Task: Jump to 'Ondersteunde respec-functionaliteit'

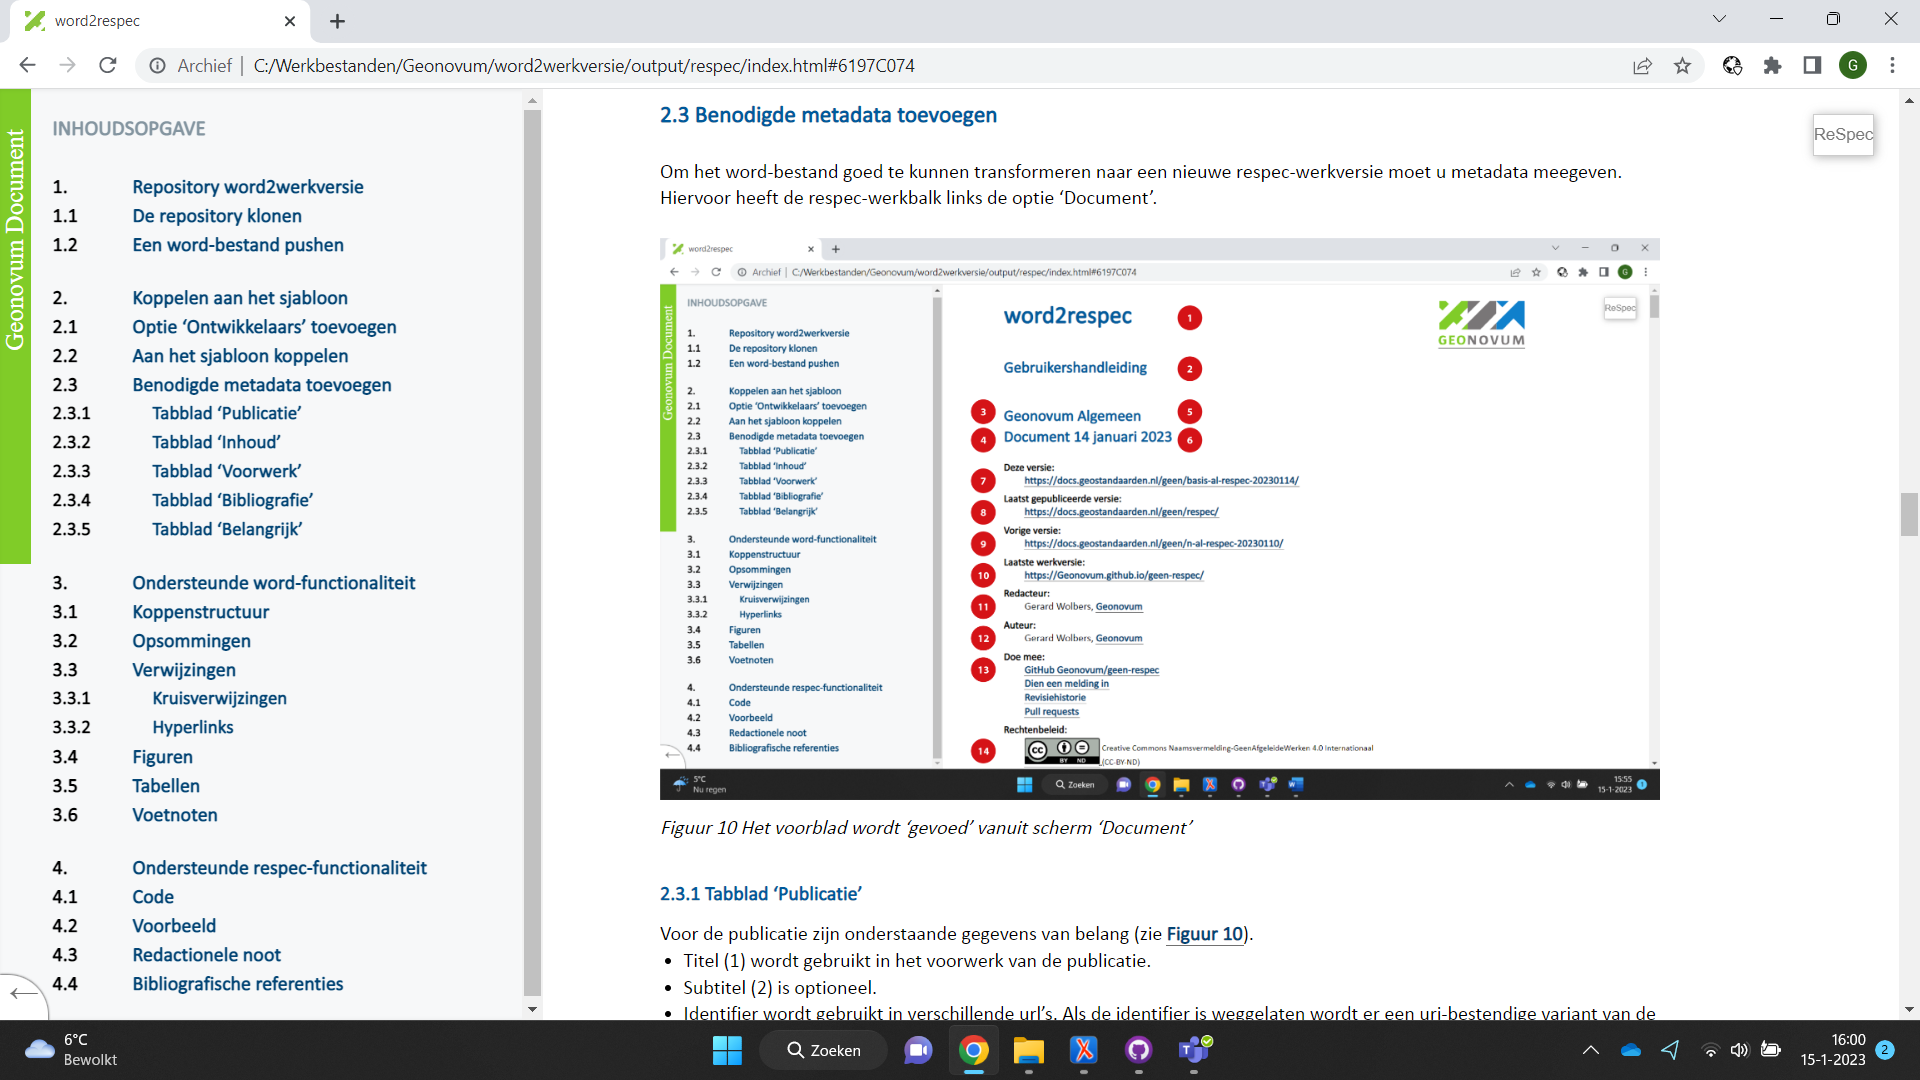Action: (x=279, y=868)
